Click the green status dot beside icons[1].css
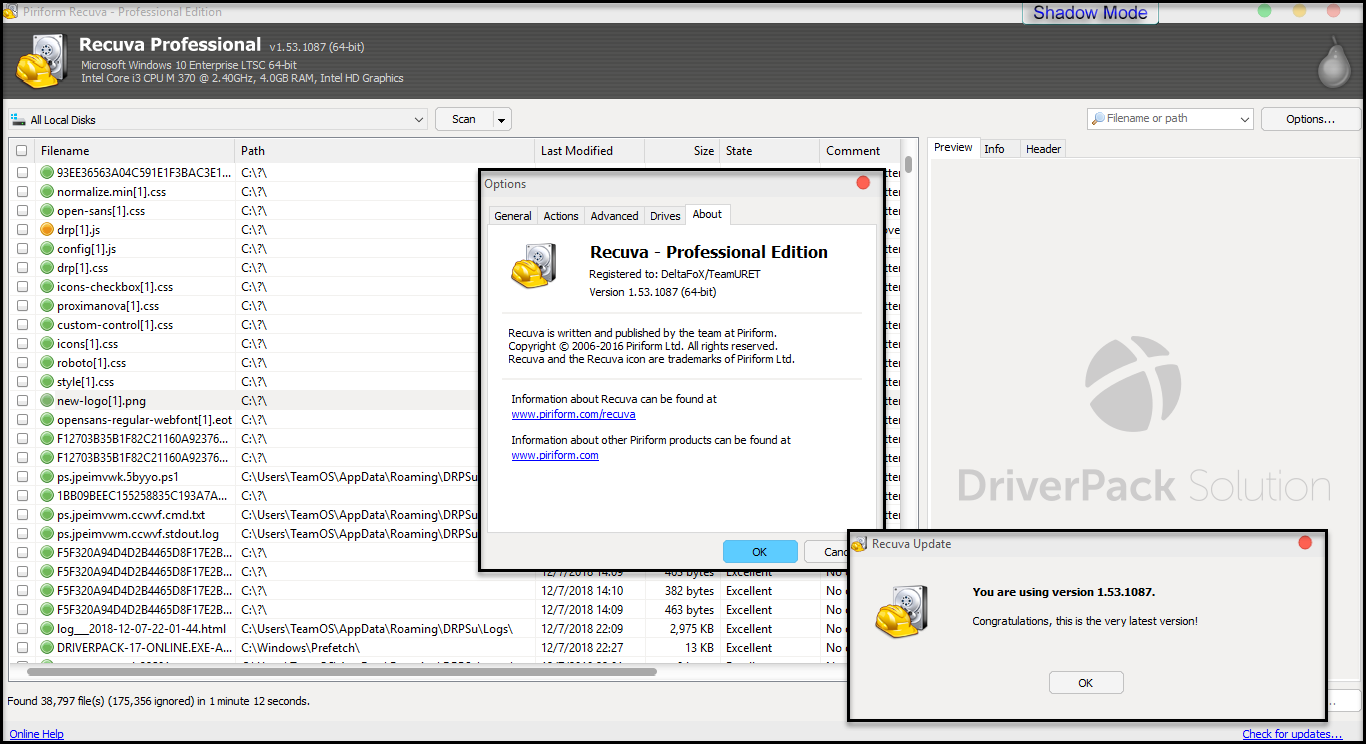Image resolution: width=1366 pixels, height=744 pixels. 46,344
